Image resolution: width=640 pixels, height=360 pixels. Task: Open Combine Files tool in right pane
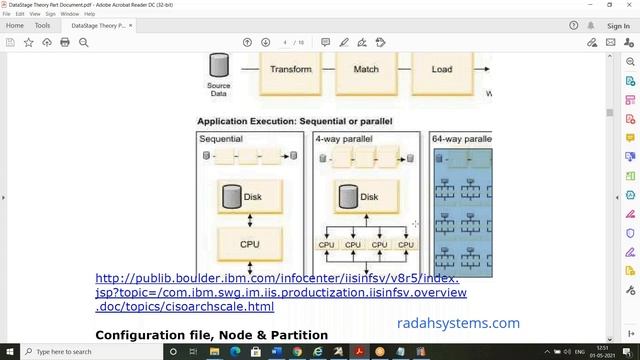(x=630, y=156)
